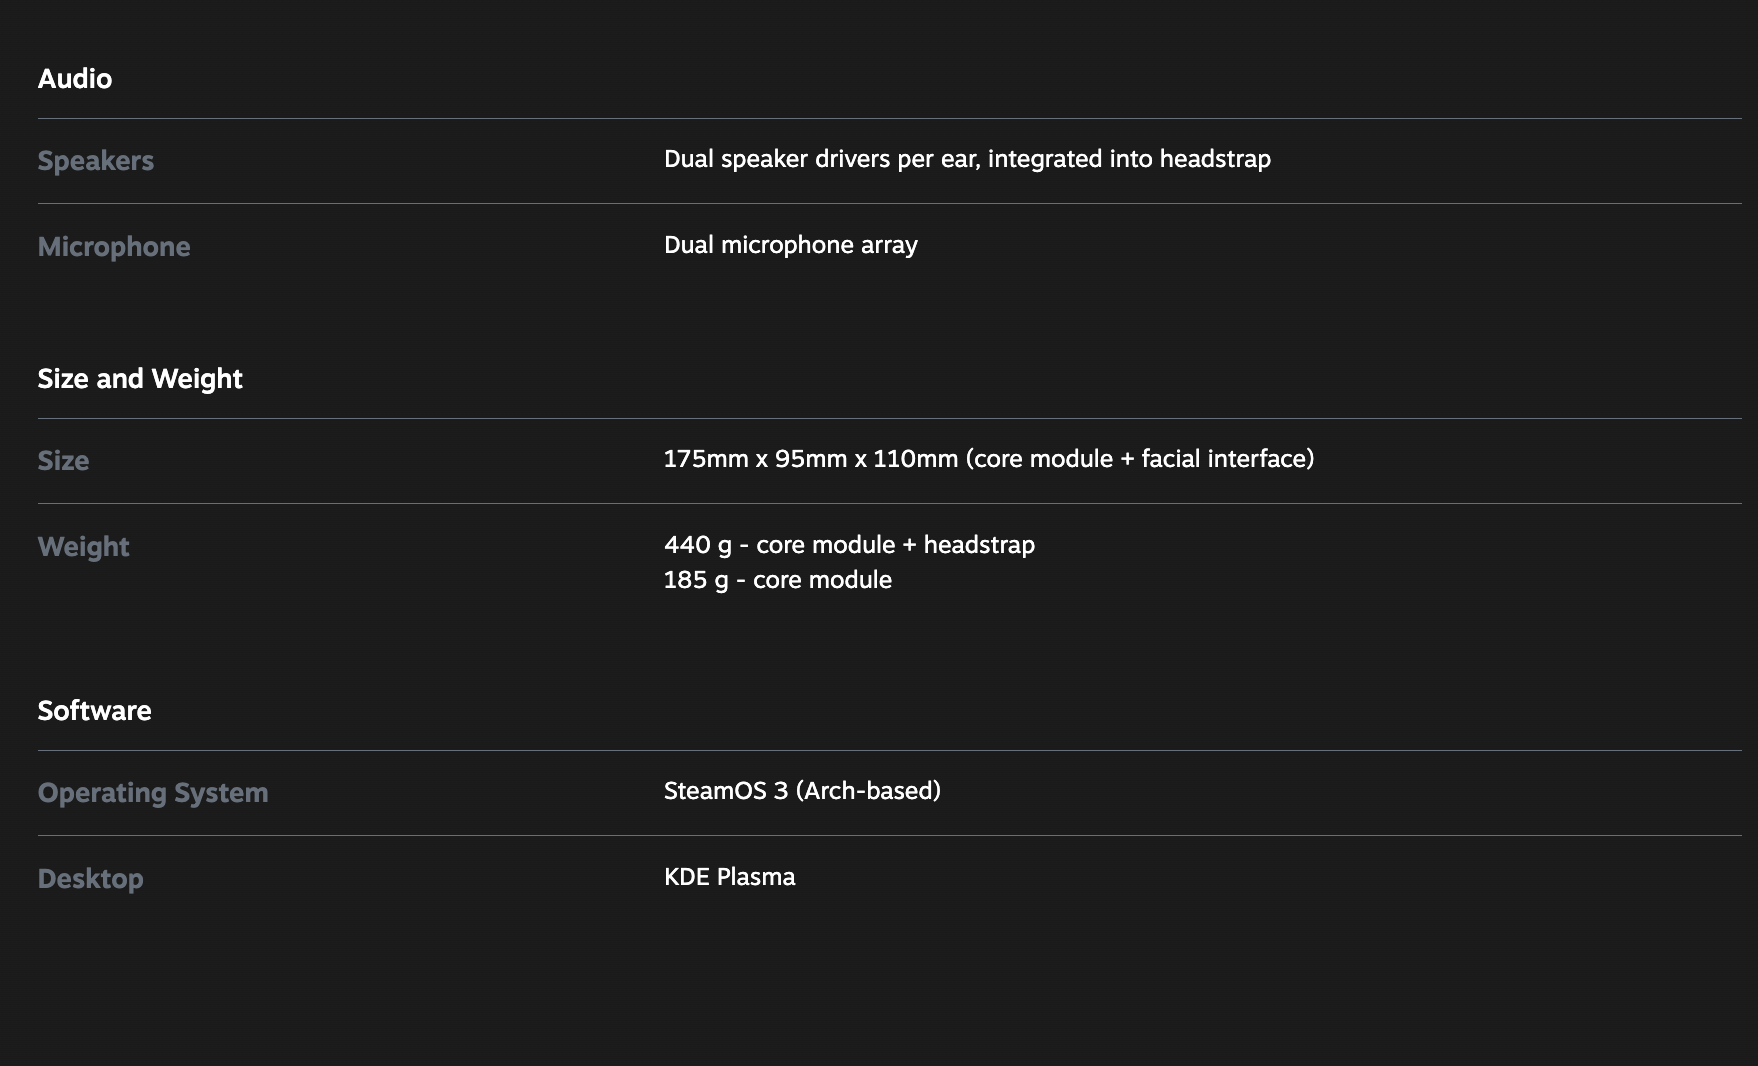
Task: Select the Size row label
Action: [63, 461]
